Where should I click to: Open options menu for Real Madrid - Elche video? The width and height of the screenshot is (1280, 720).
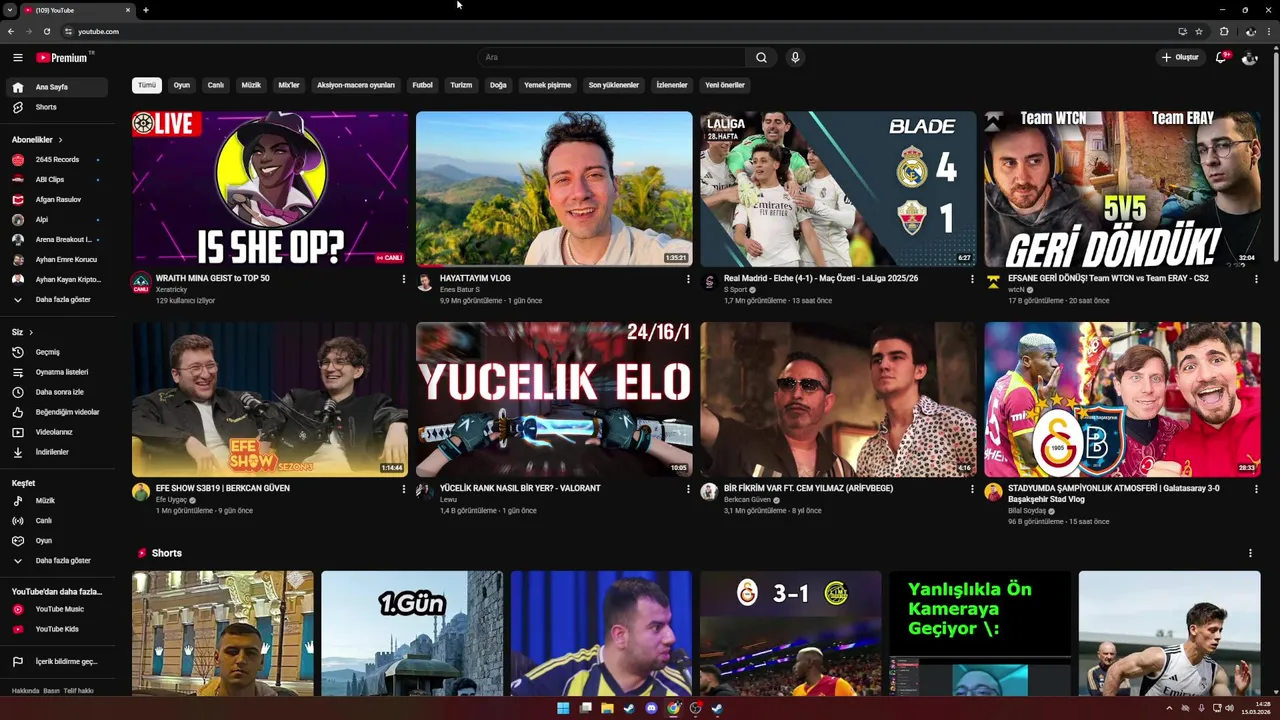click(x=972, y=279)
